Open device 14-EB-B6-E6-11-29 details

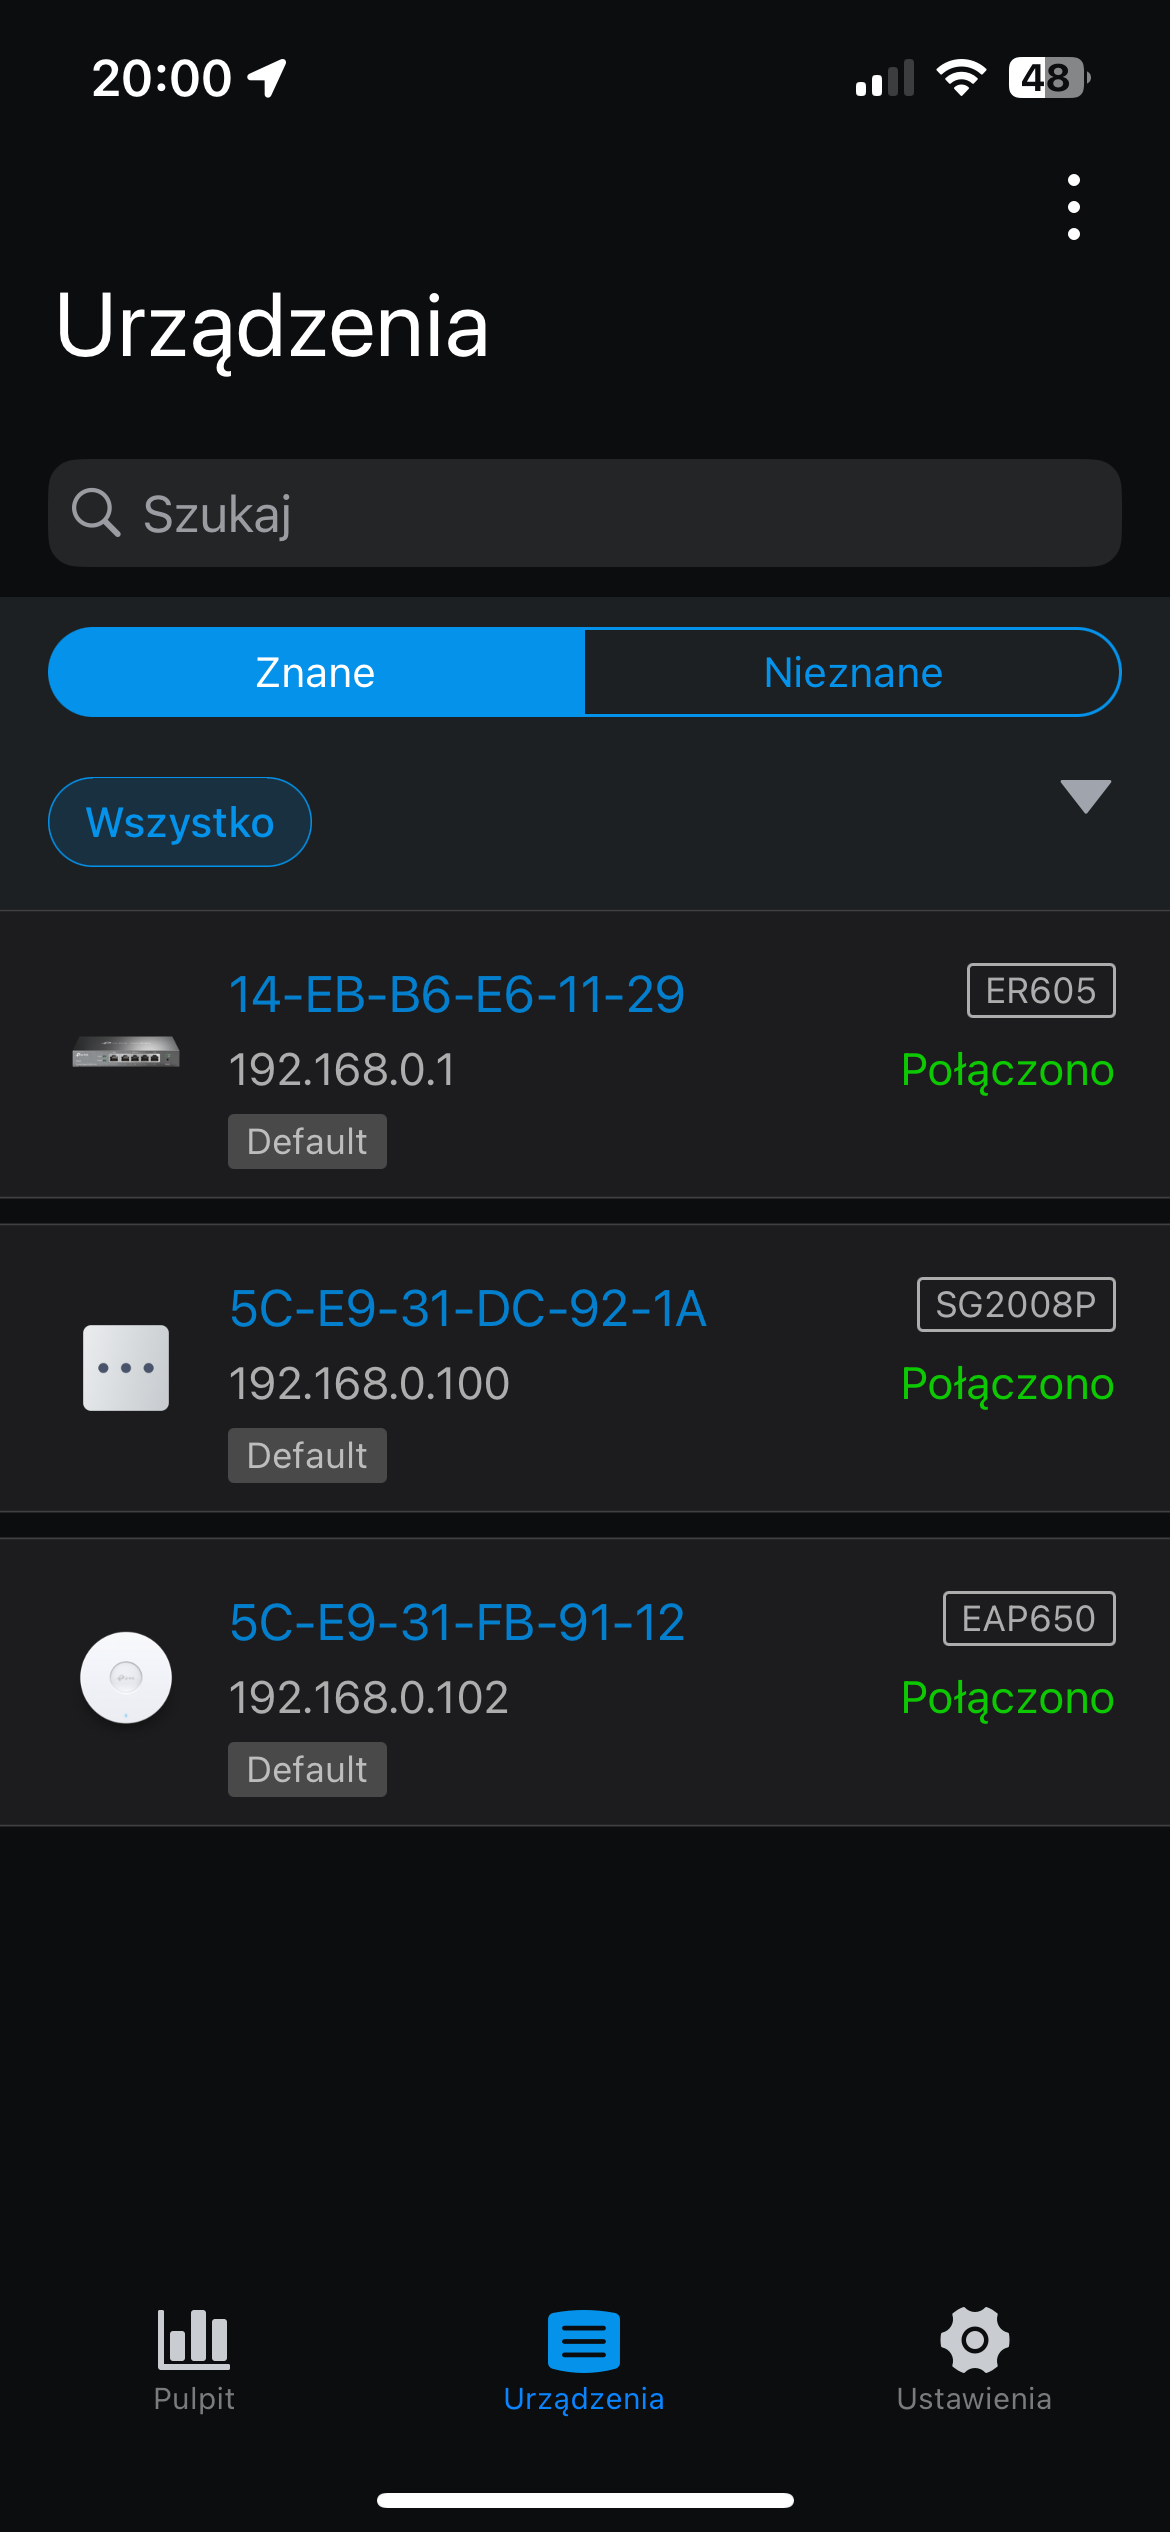coord(456,995)
